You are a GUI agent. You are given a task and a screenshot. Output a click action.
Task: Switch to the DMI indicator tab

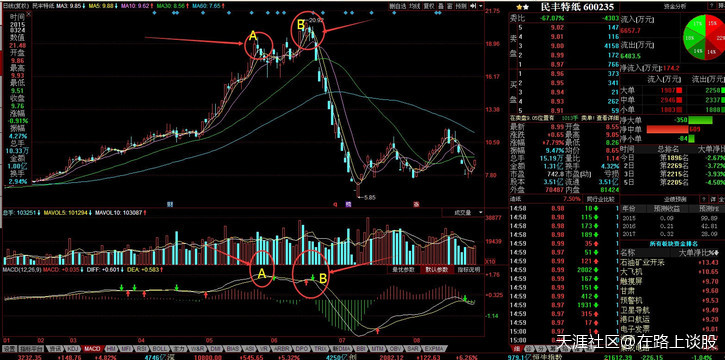(x=215, y=348)
